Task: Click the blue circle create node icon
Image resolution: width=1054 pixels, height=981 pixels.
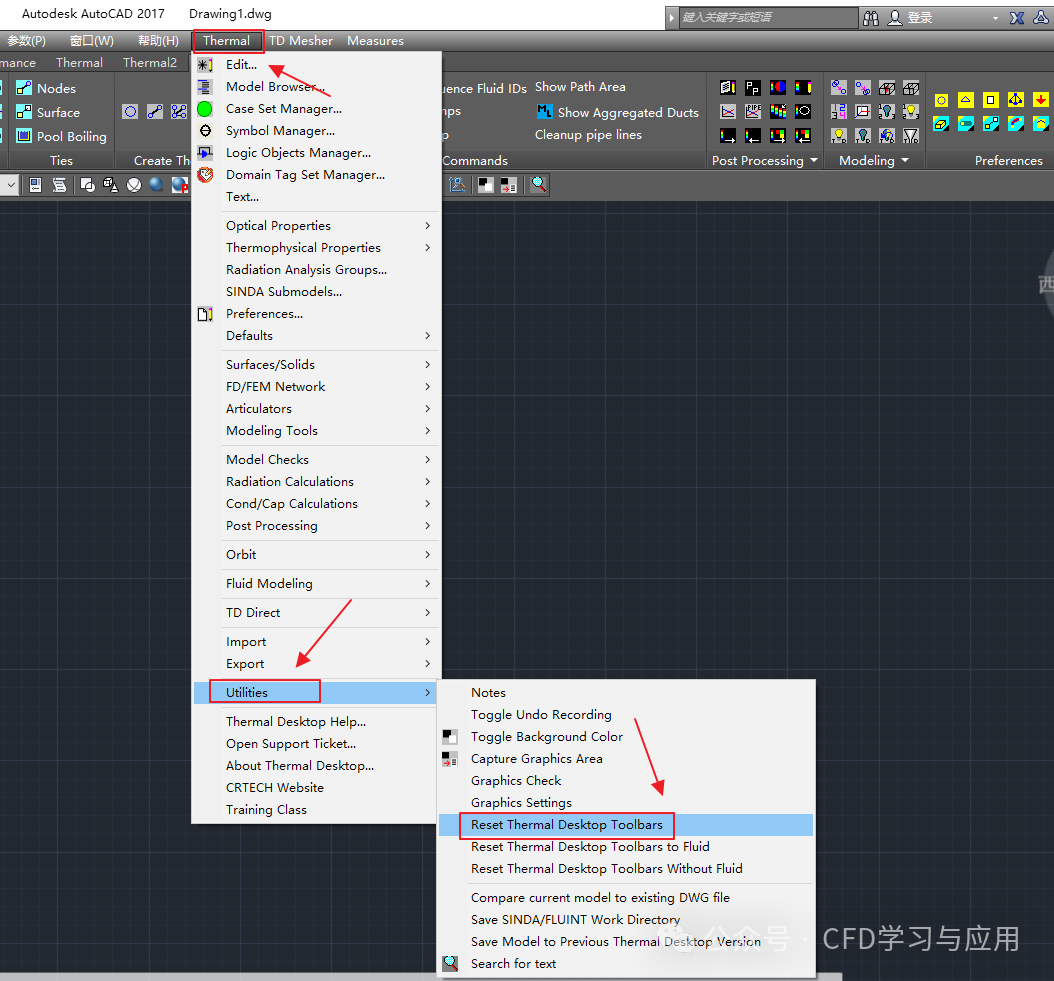Action: coord(130,112)
